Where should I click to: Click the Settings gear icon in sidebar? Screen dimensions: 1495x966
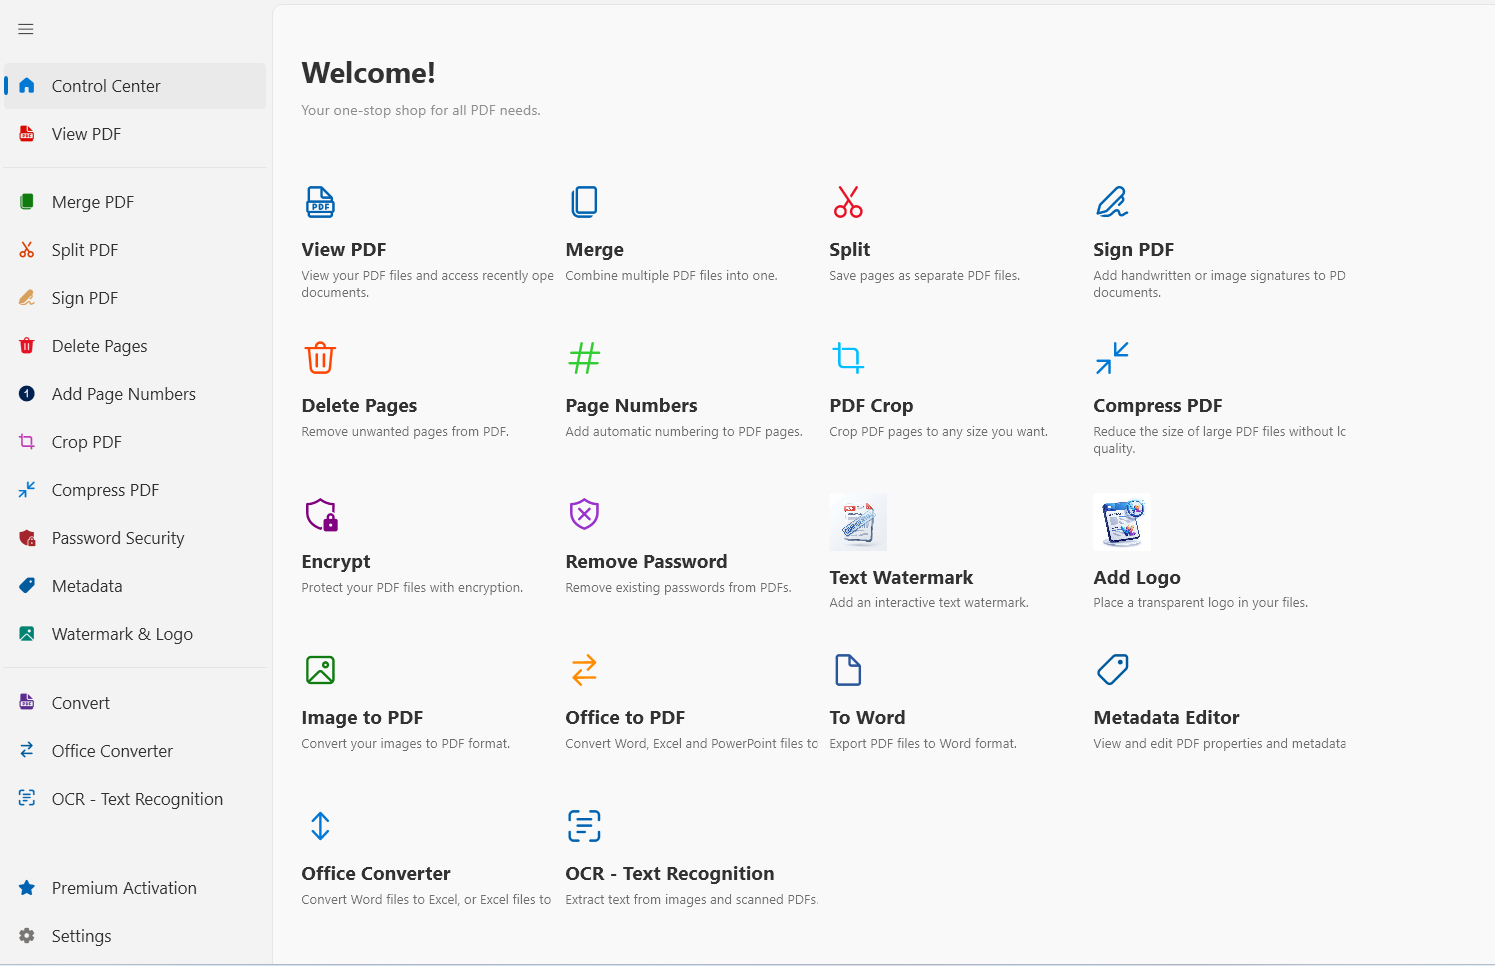(x=27, y=936)
